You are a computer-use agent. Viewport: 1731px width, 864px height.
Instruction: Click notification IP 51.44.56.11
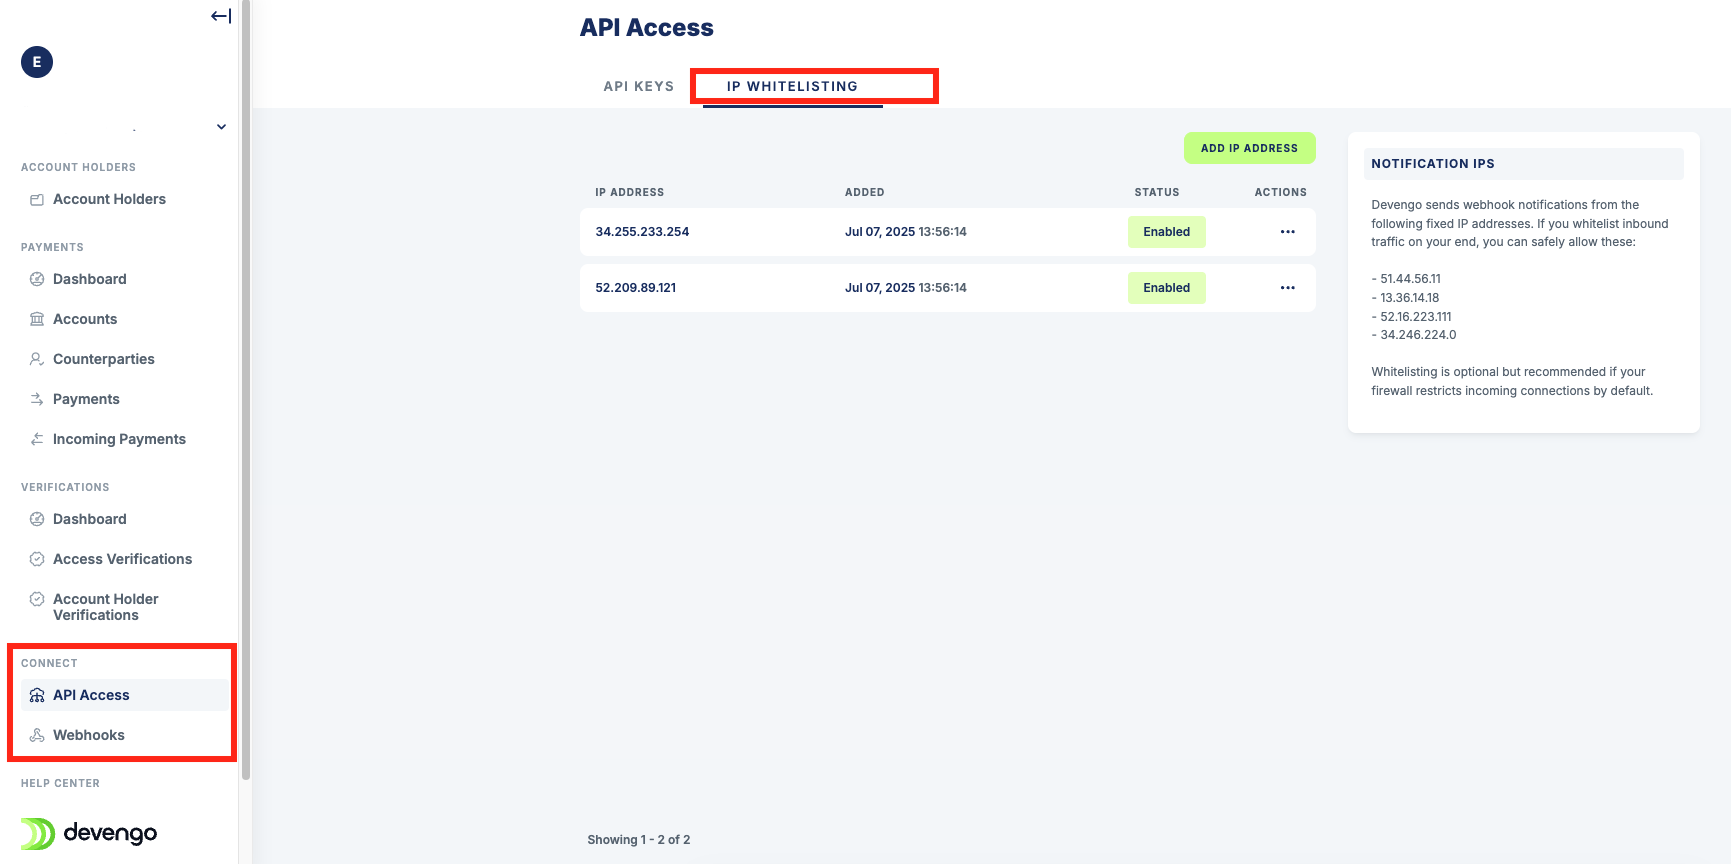click(x=1410, y=279)
